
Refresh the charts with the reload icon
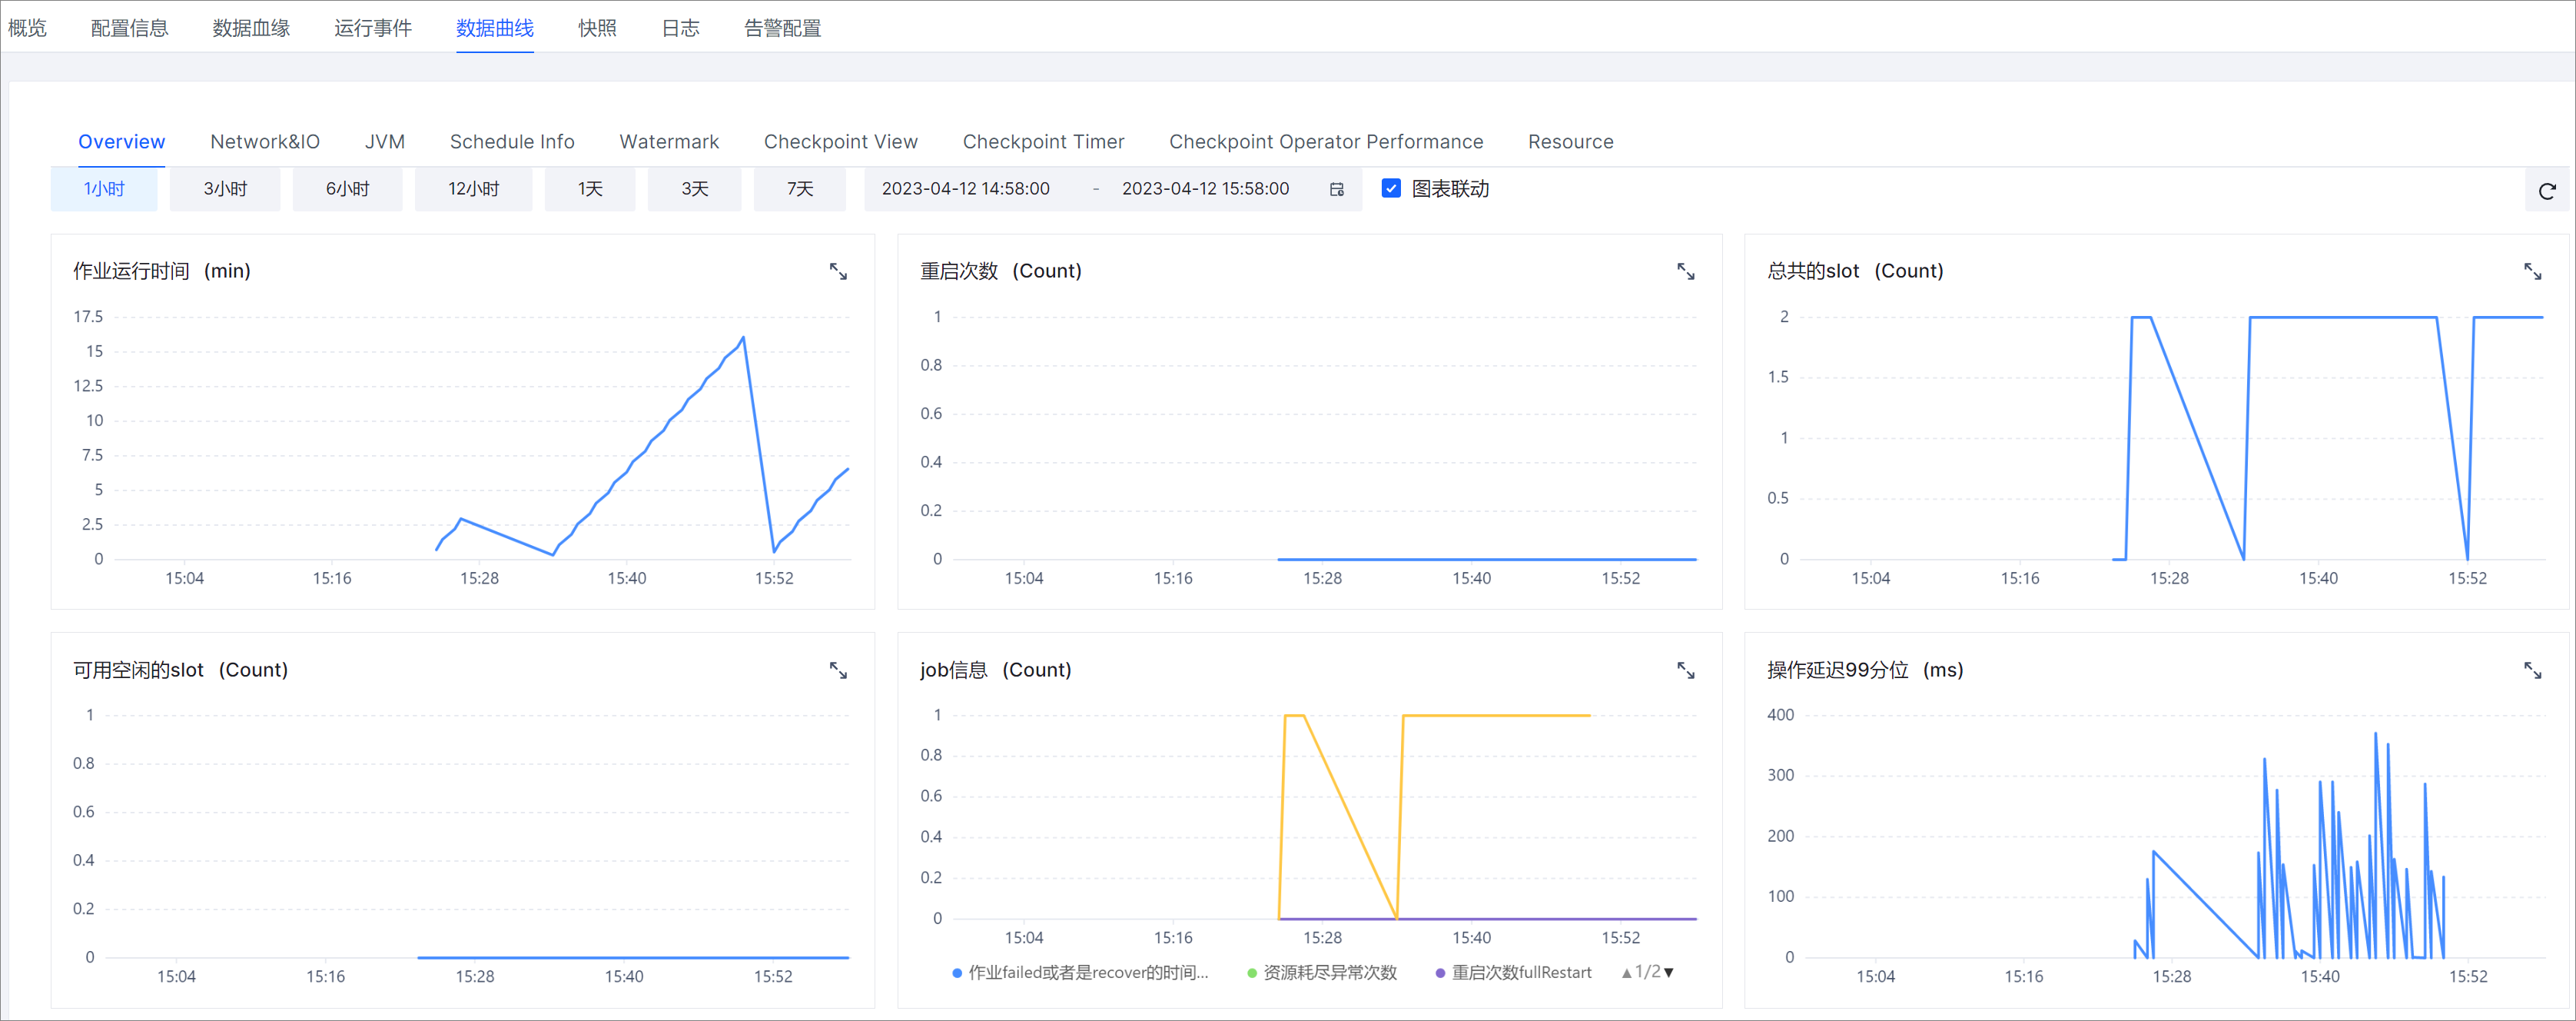point(2546,190)
